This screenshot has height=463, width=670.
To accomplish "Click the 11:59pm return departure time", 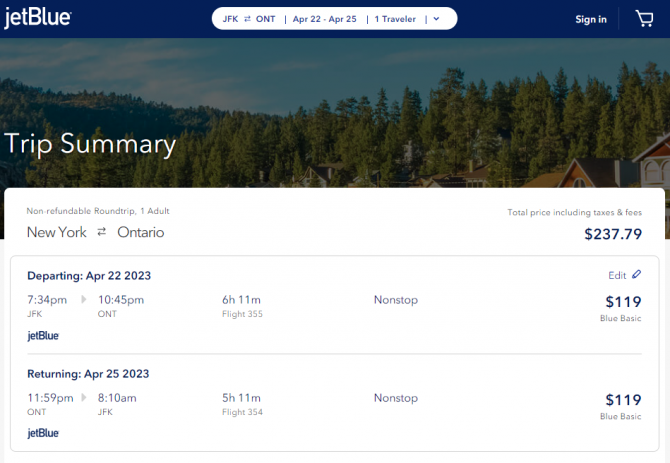I will coord(50,398).
